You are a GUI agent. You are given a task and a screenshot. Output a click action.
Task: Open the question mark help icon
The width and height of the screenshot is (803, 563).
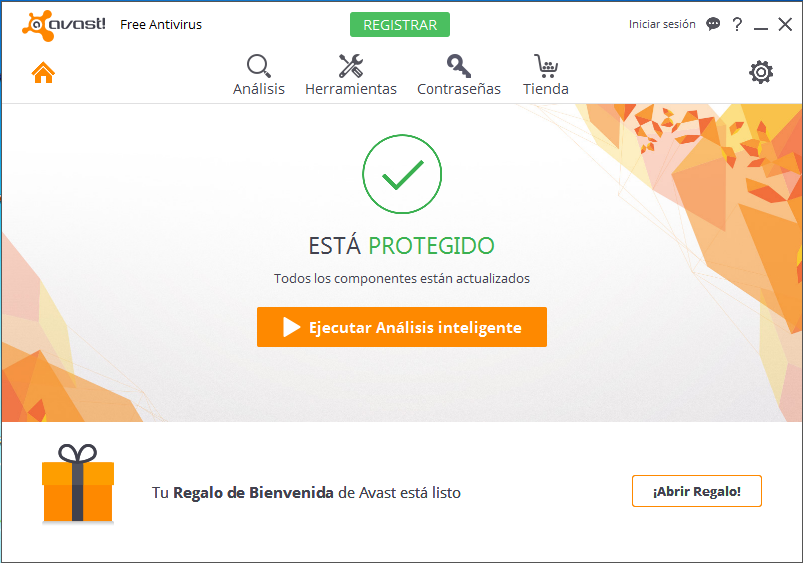tap(737, 24)
